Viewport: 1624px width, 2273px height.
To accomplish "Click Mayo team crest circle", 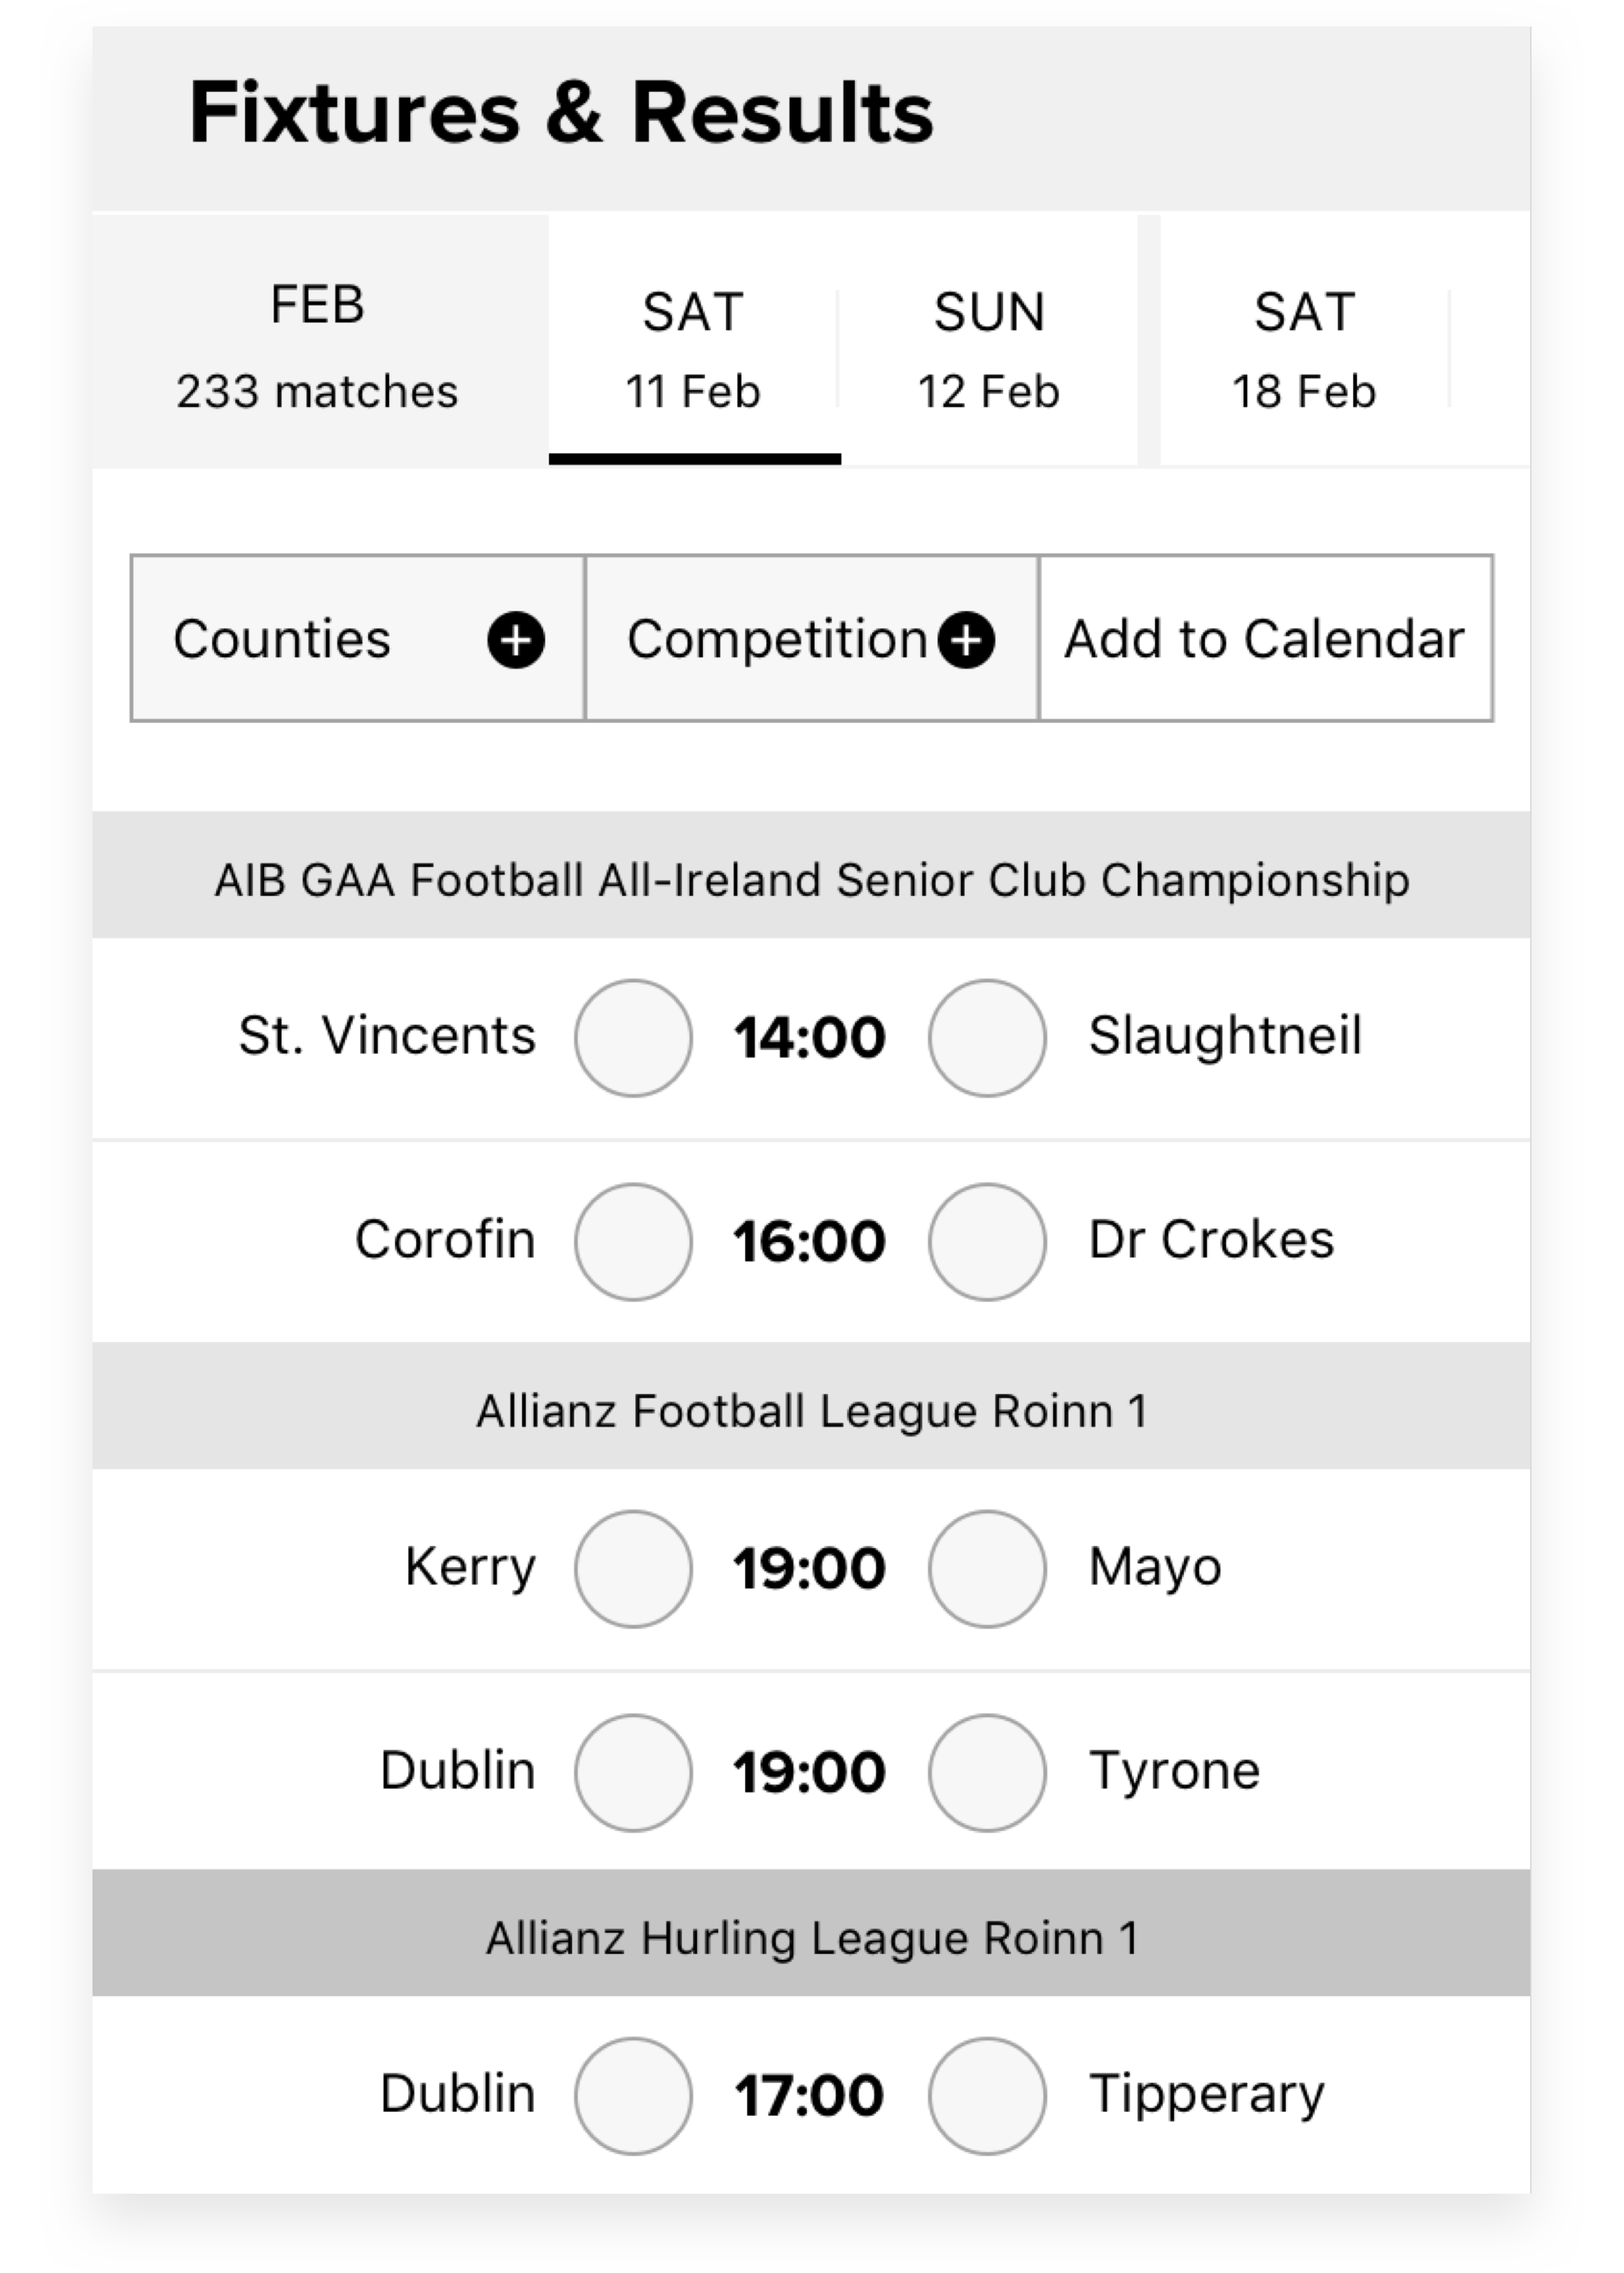I will click(986, 1568).
